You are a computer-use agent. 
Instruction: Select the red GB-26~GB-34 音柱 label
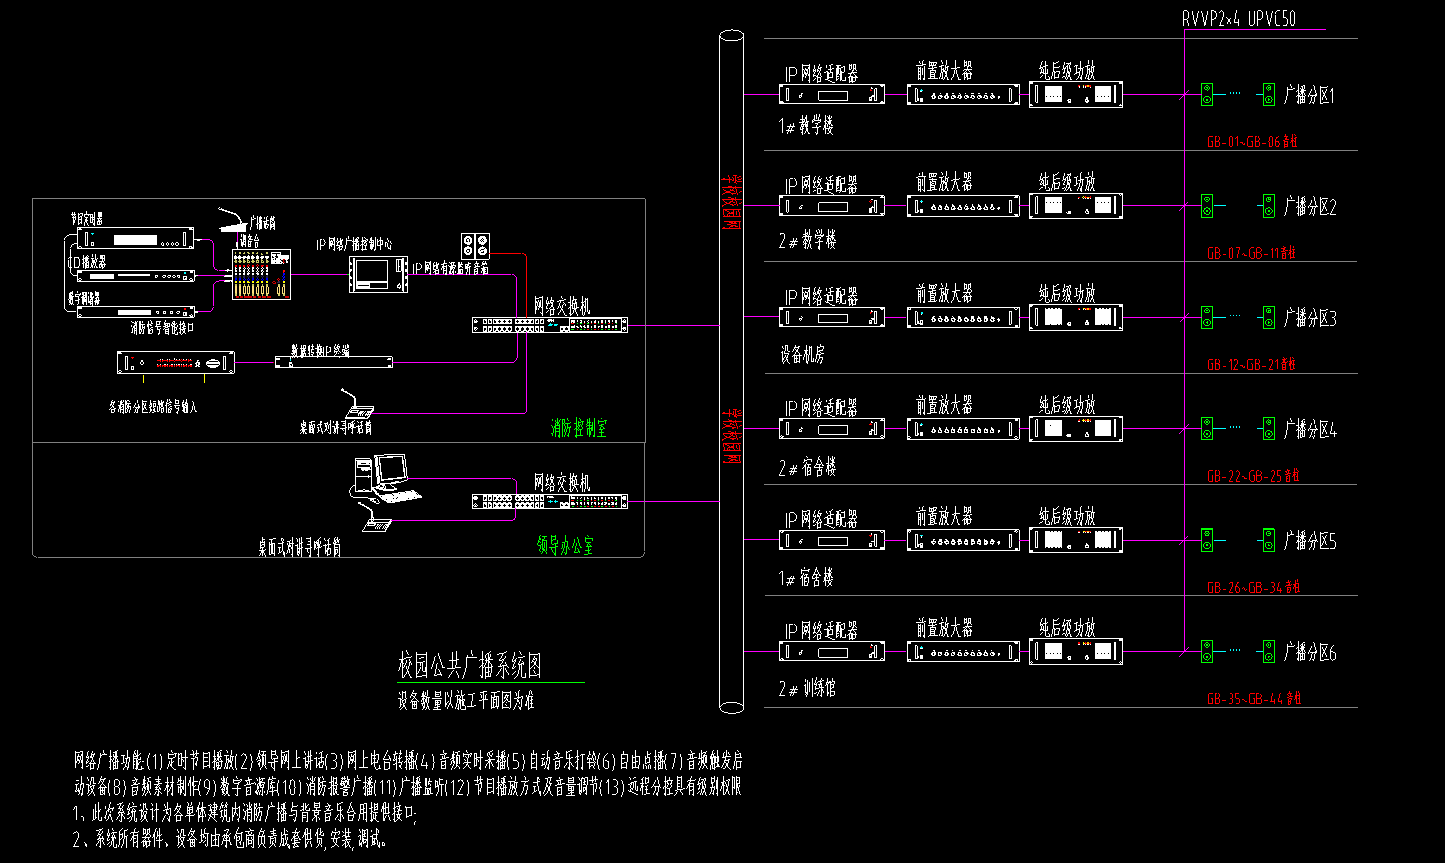[1254, 588]
